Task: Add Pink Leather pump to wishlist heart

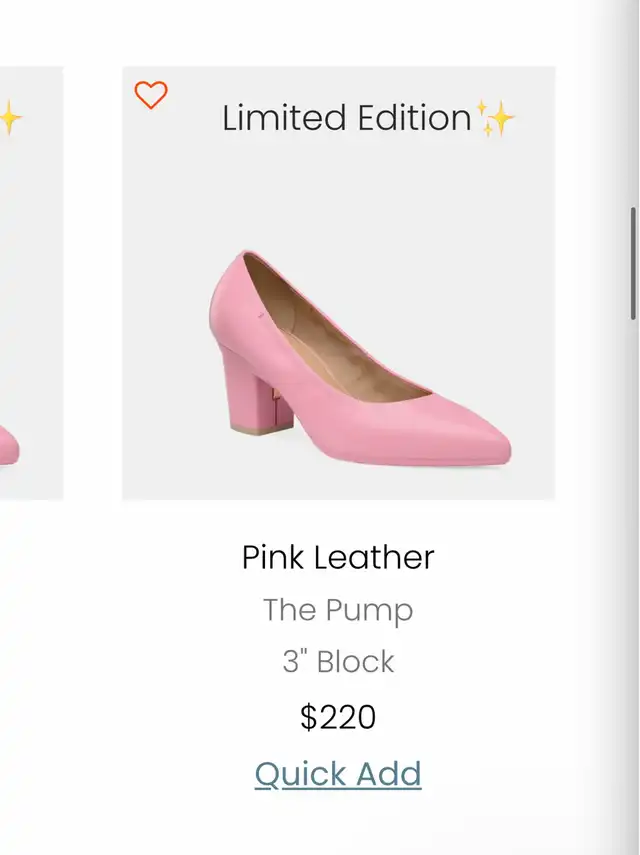Action: [151, 95]
